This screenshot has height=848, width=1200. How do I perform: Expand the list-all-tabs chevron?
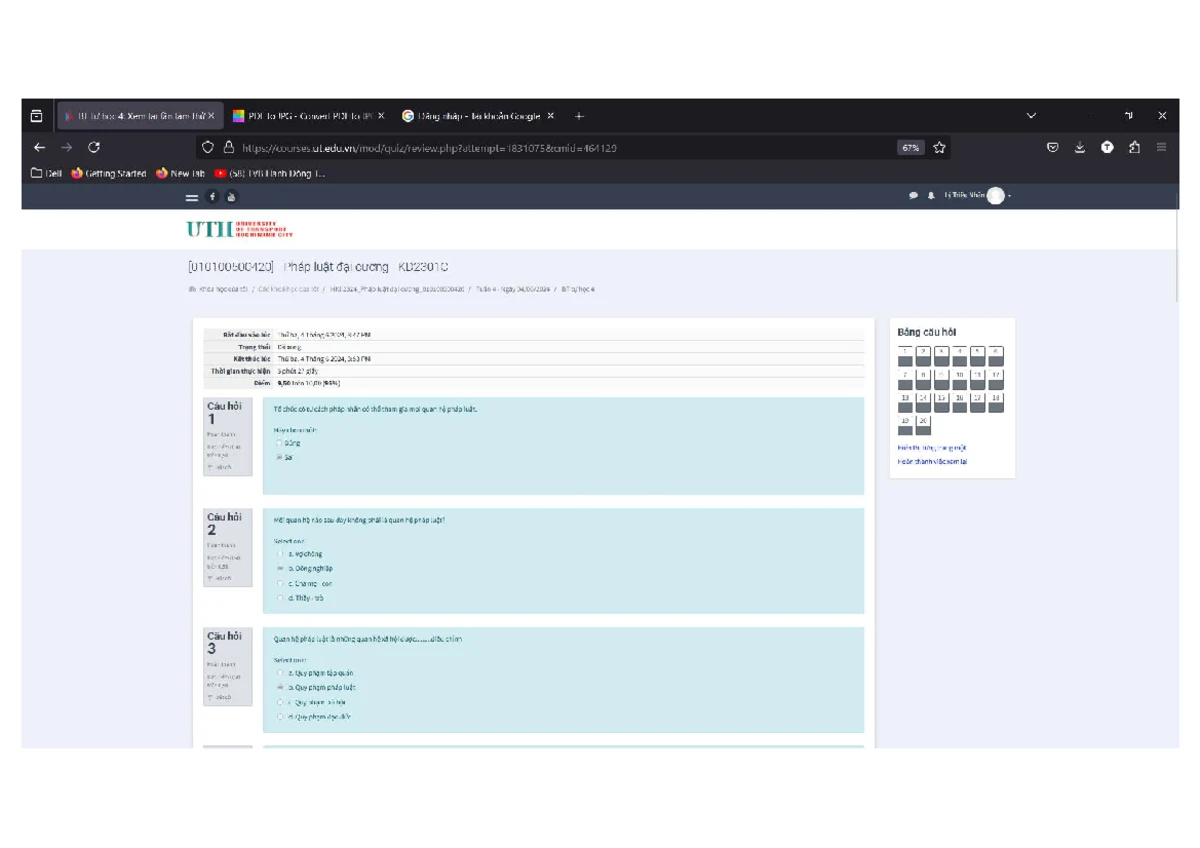(1031, 116)
